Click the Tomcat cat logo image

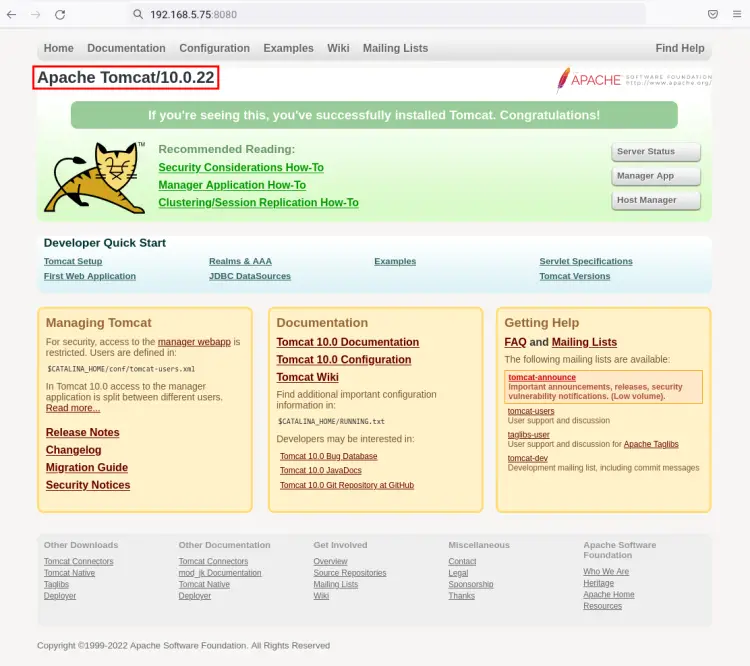pos(94,178)
